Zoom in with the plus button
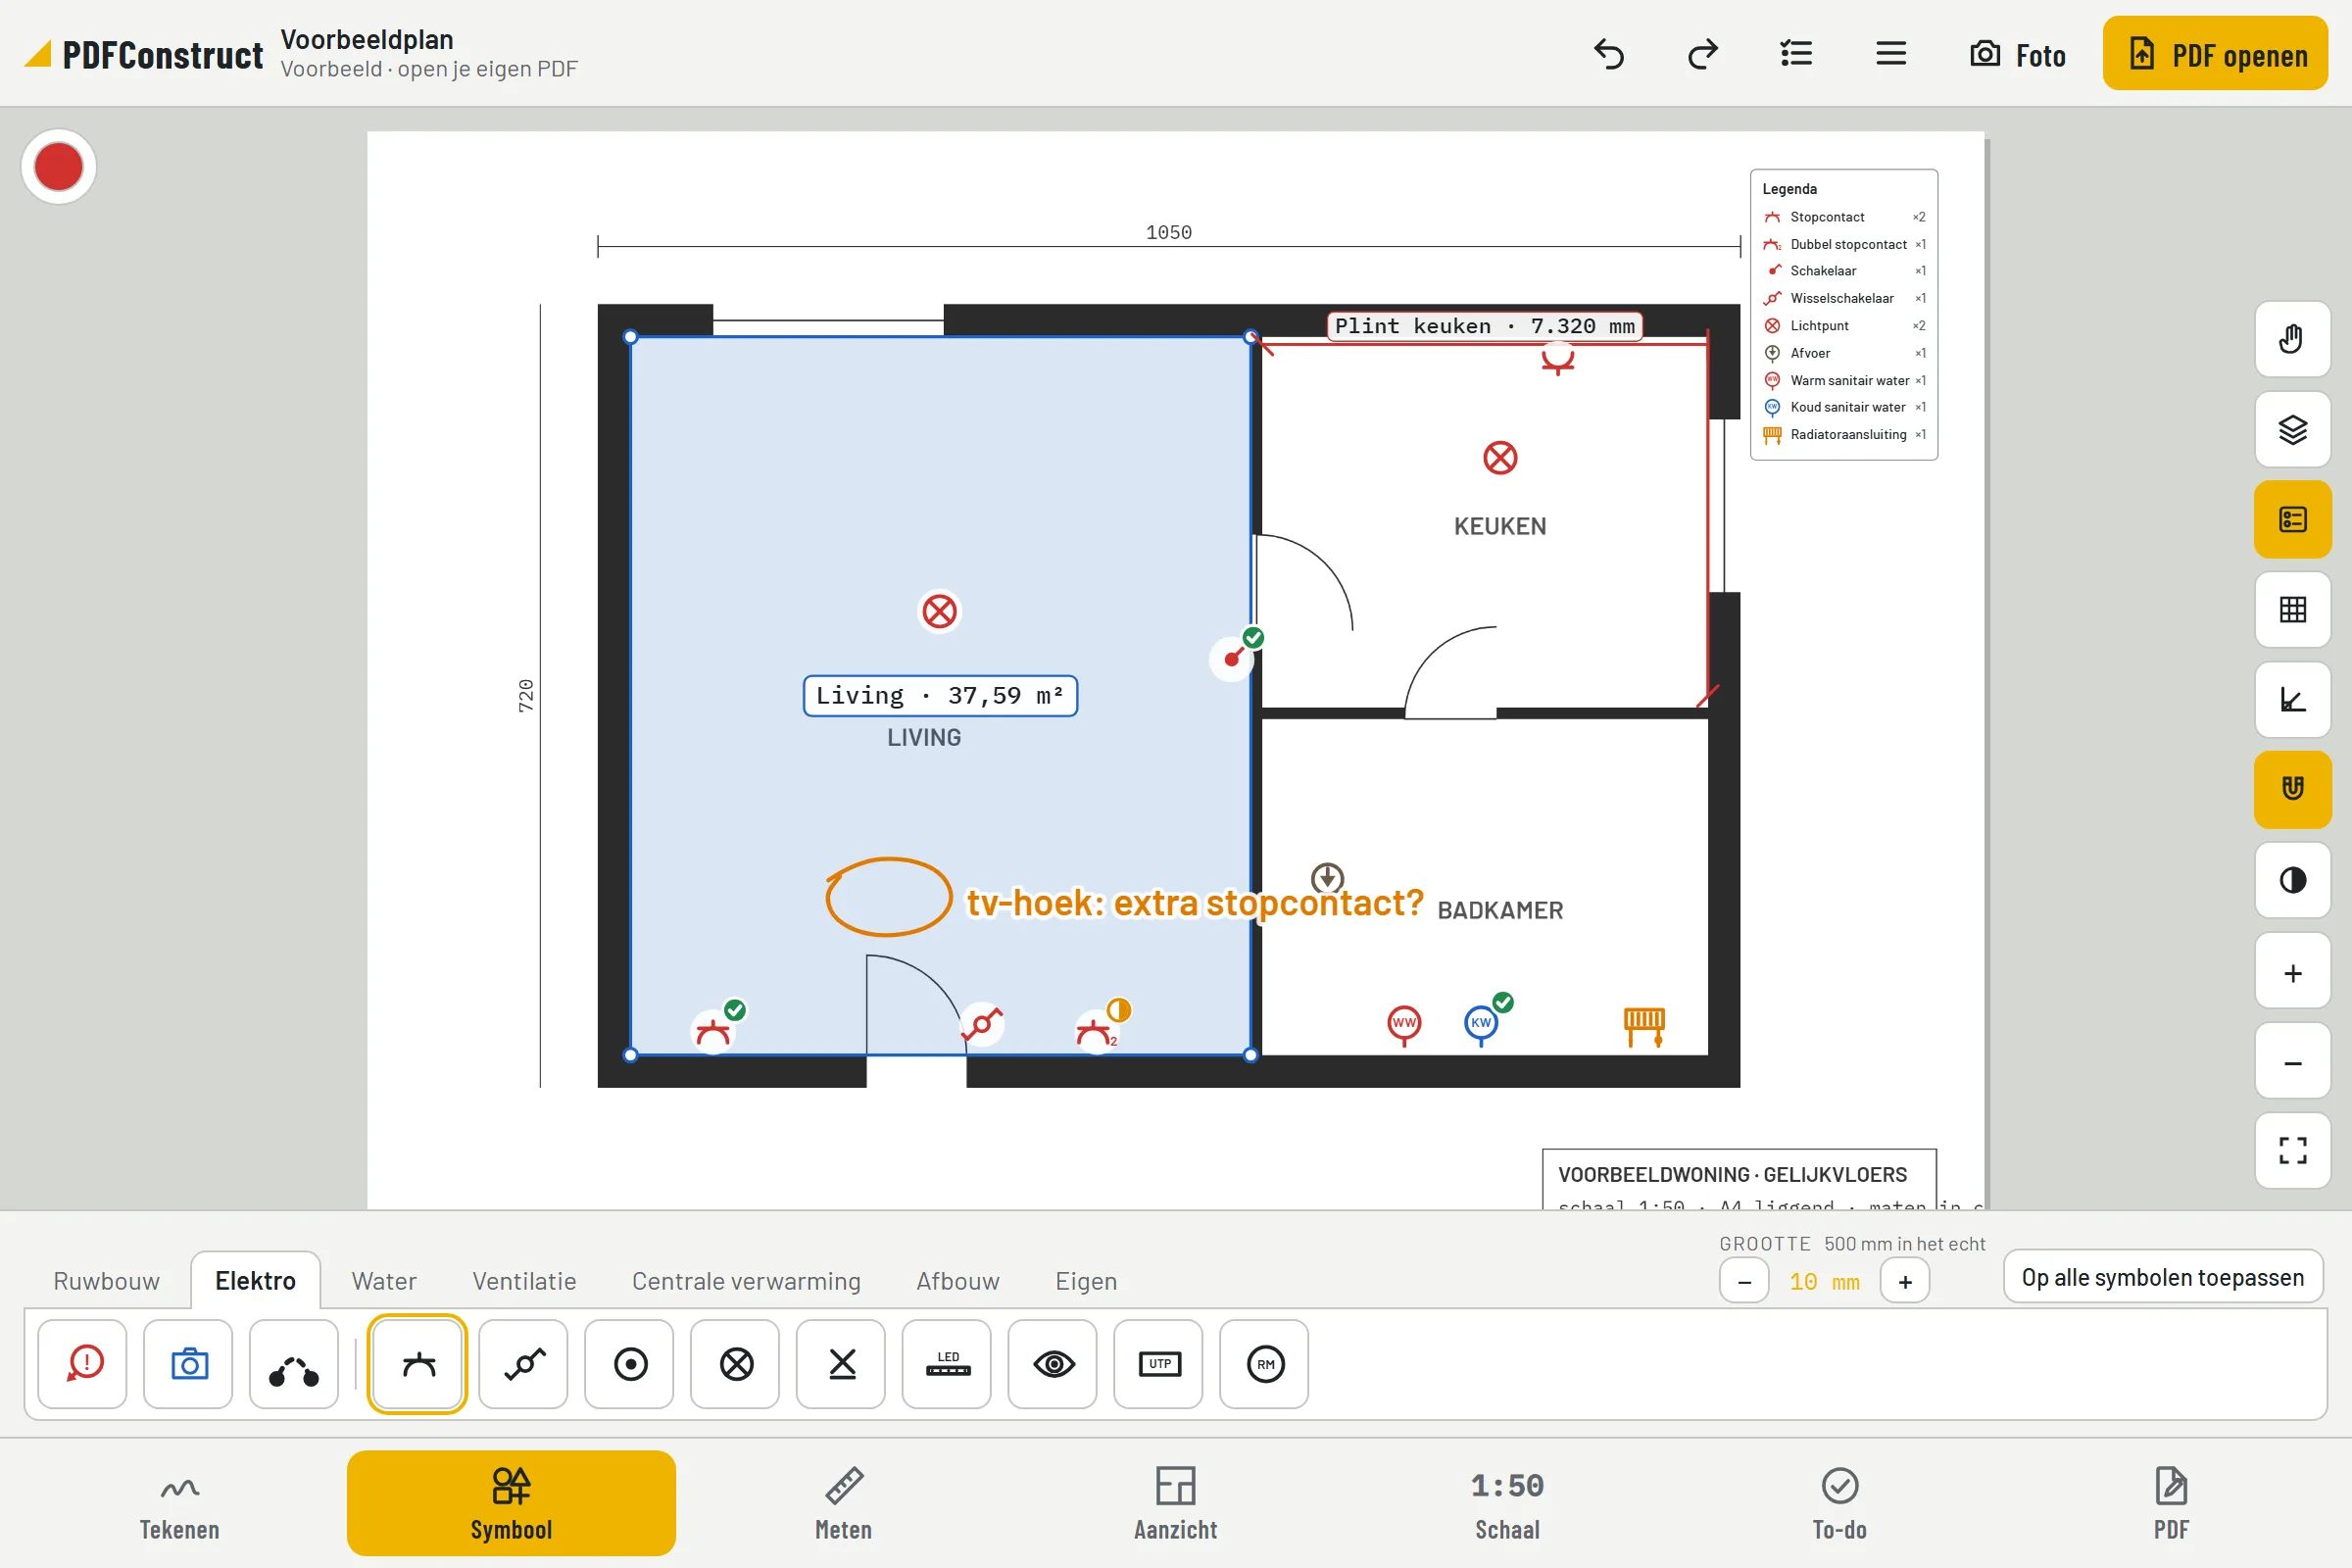 click(2292, 972)
